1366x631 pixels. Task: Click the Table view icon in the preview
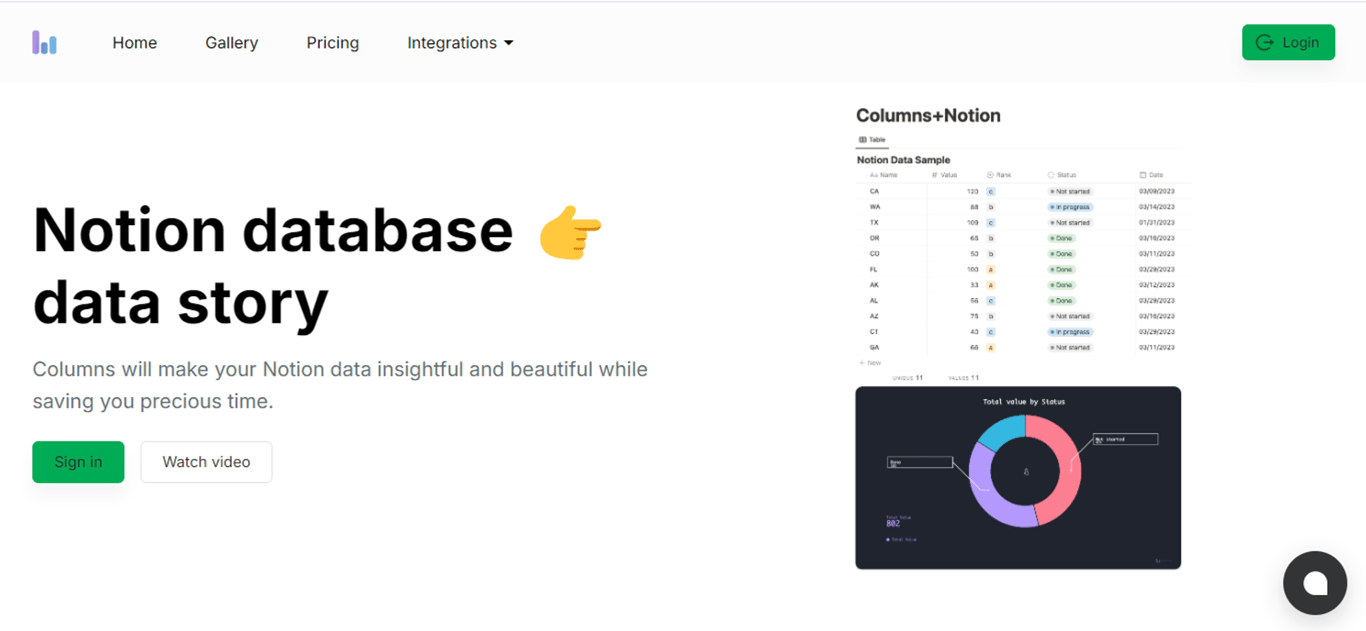863,140
